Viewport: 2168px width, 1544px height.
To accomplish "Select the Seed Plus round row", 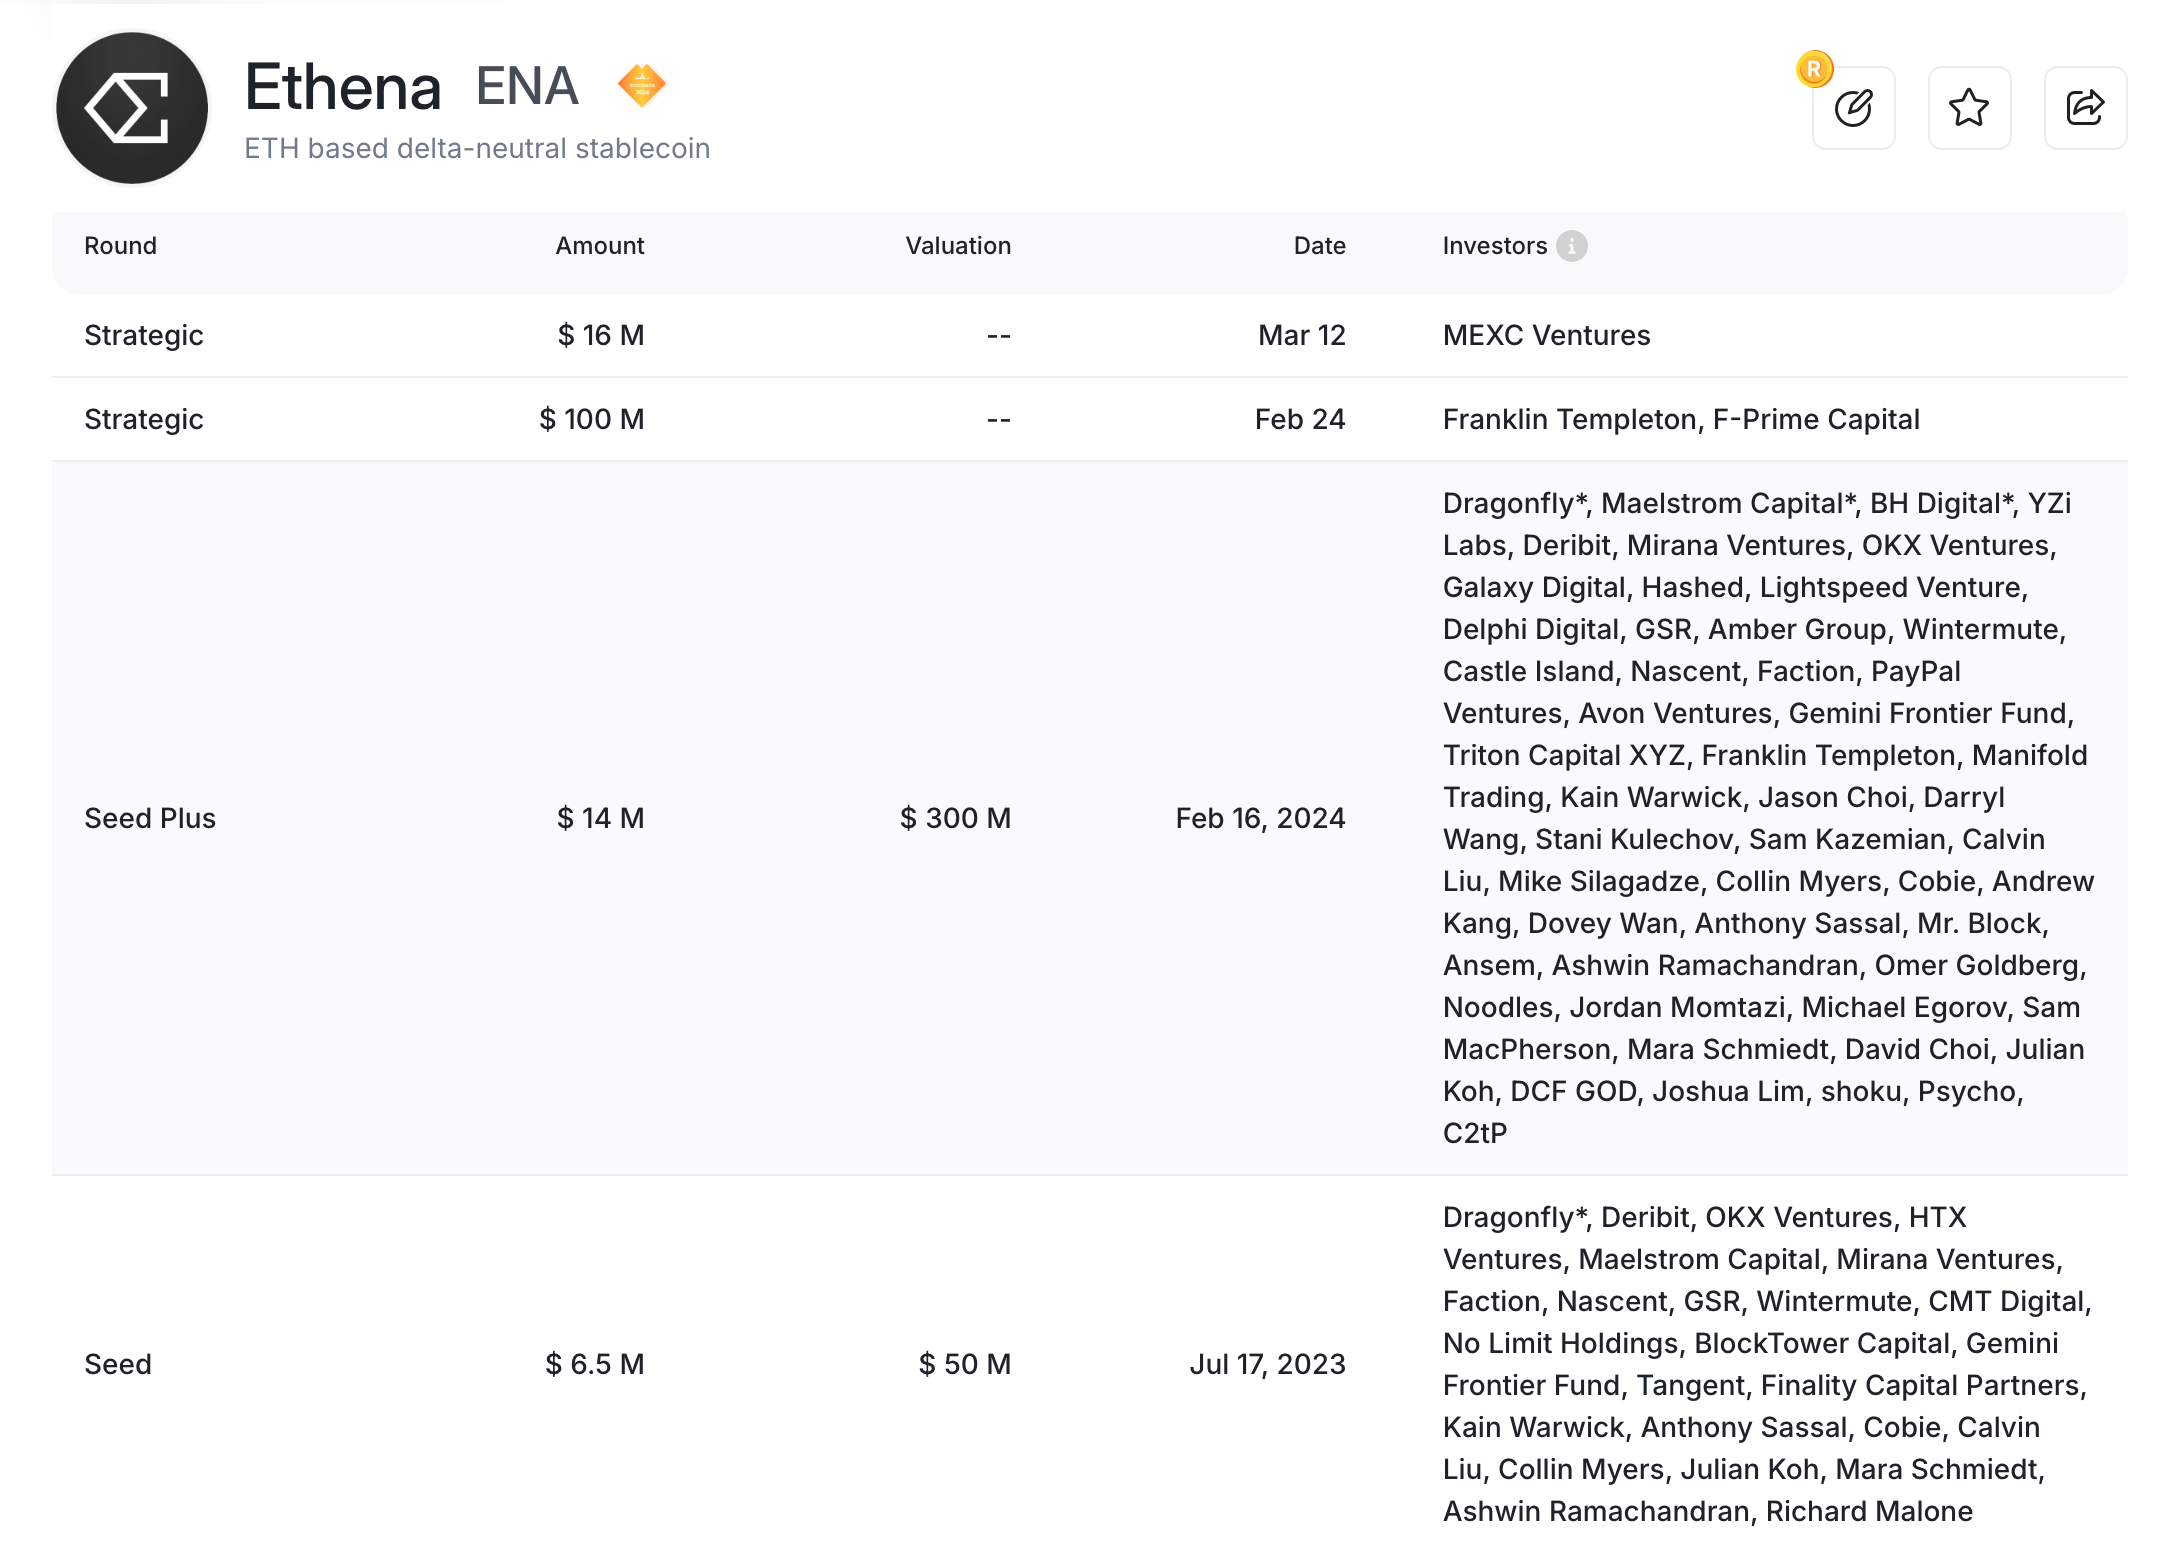I will 150,818.
